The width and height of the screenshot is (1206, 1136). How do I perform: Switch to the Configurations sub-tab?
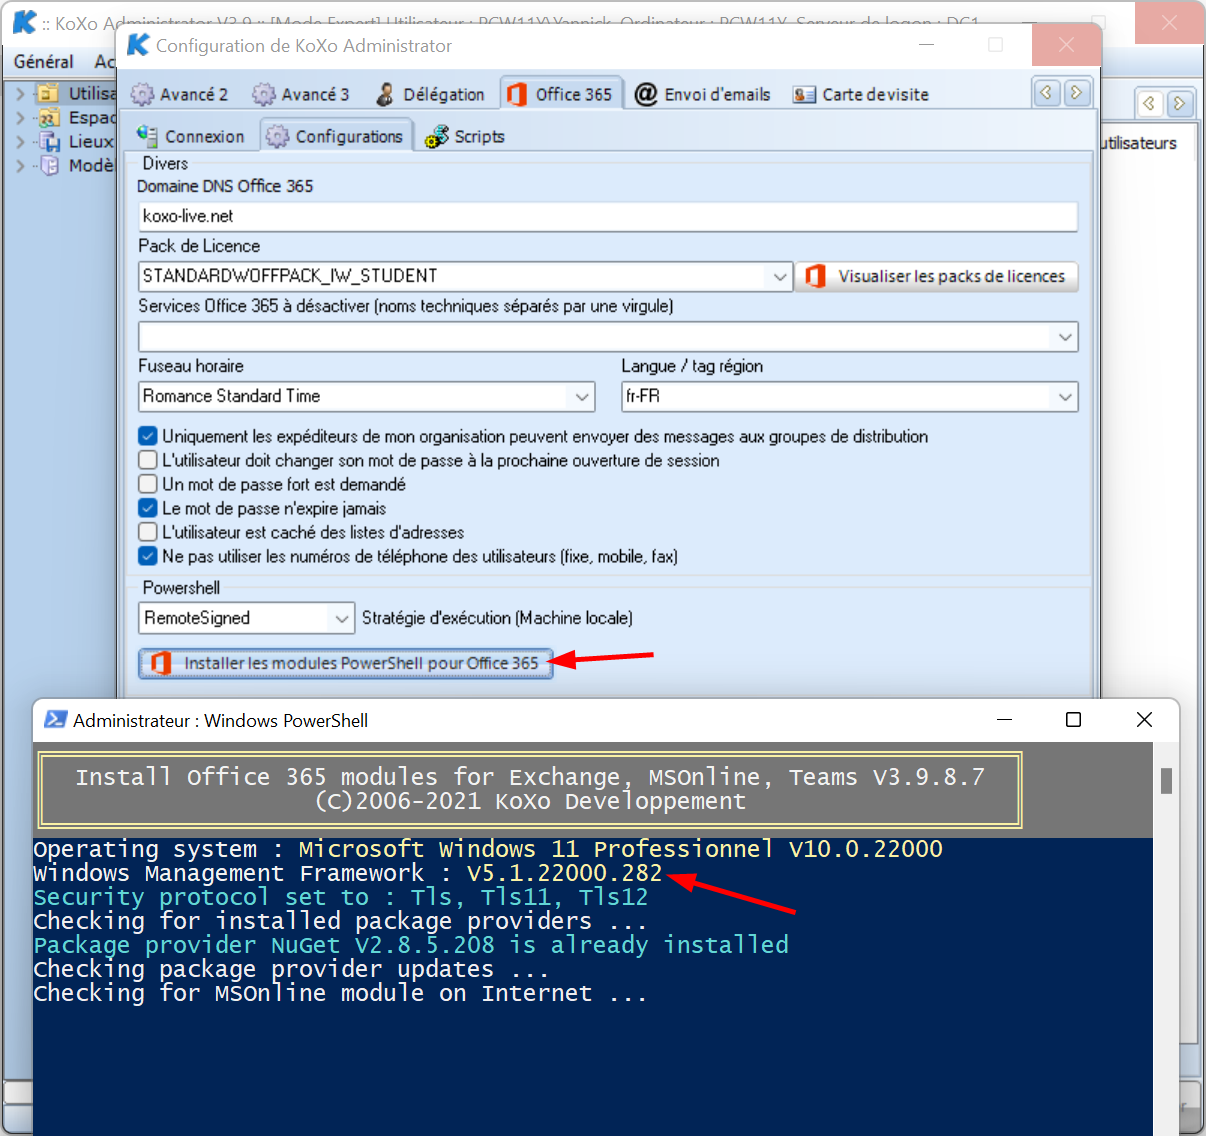tap(336, 136)
